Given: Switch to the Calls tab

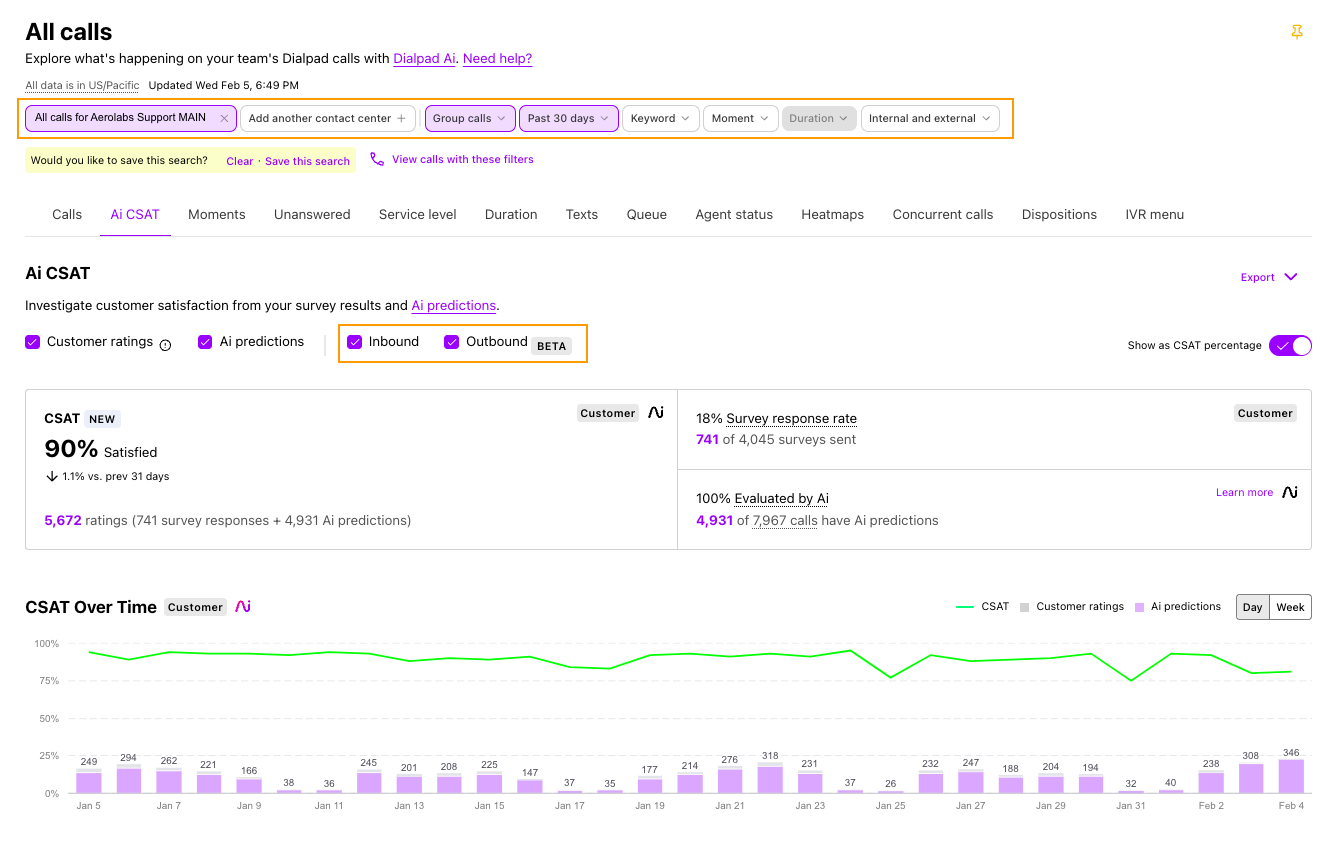Looking at the screenshot, I should 67,214.
